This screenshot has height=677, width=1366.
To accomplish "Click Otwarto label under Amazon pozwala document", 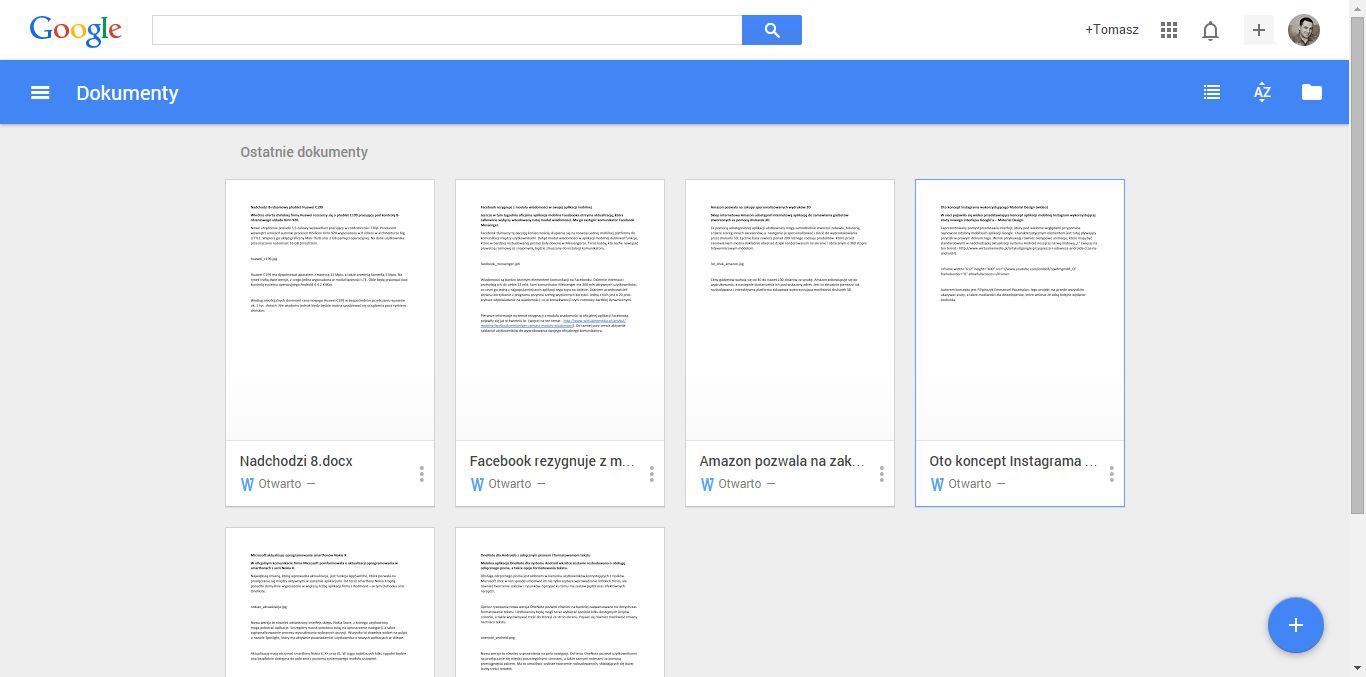I will point(740,484).
